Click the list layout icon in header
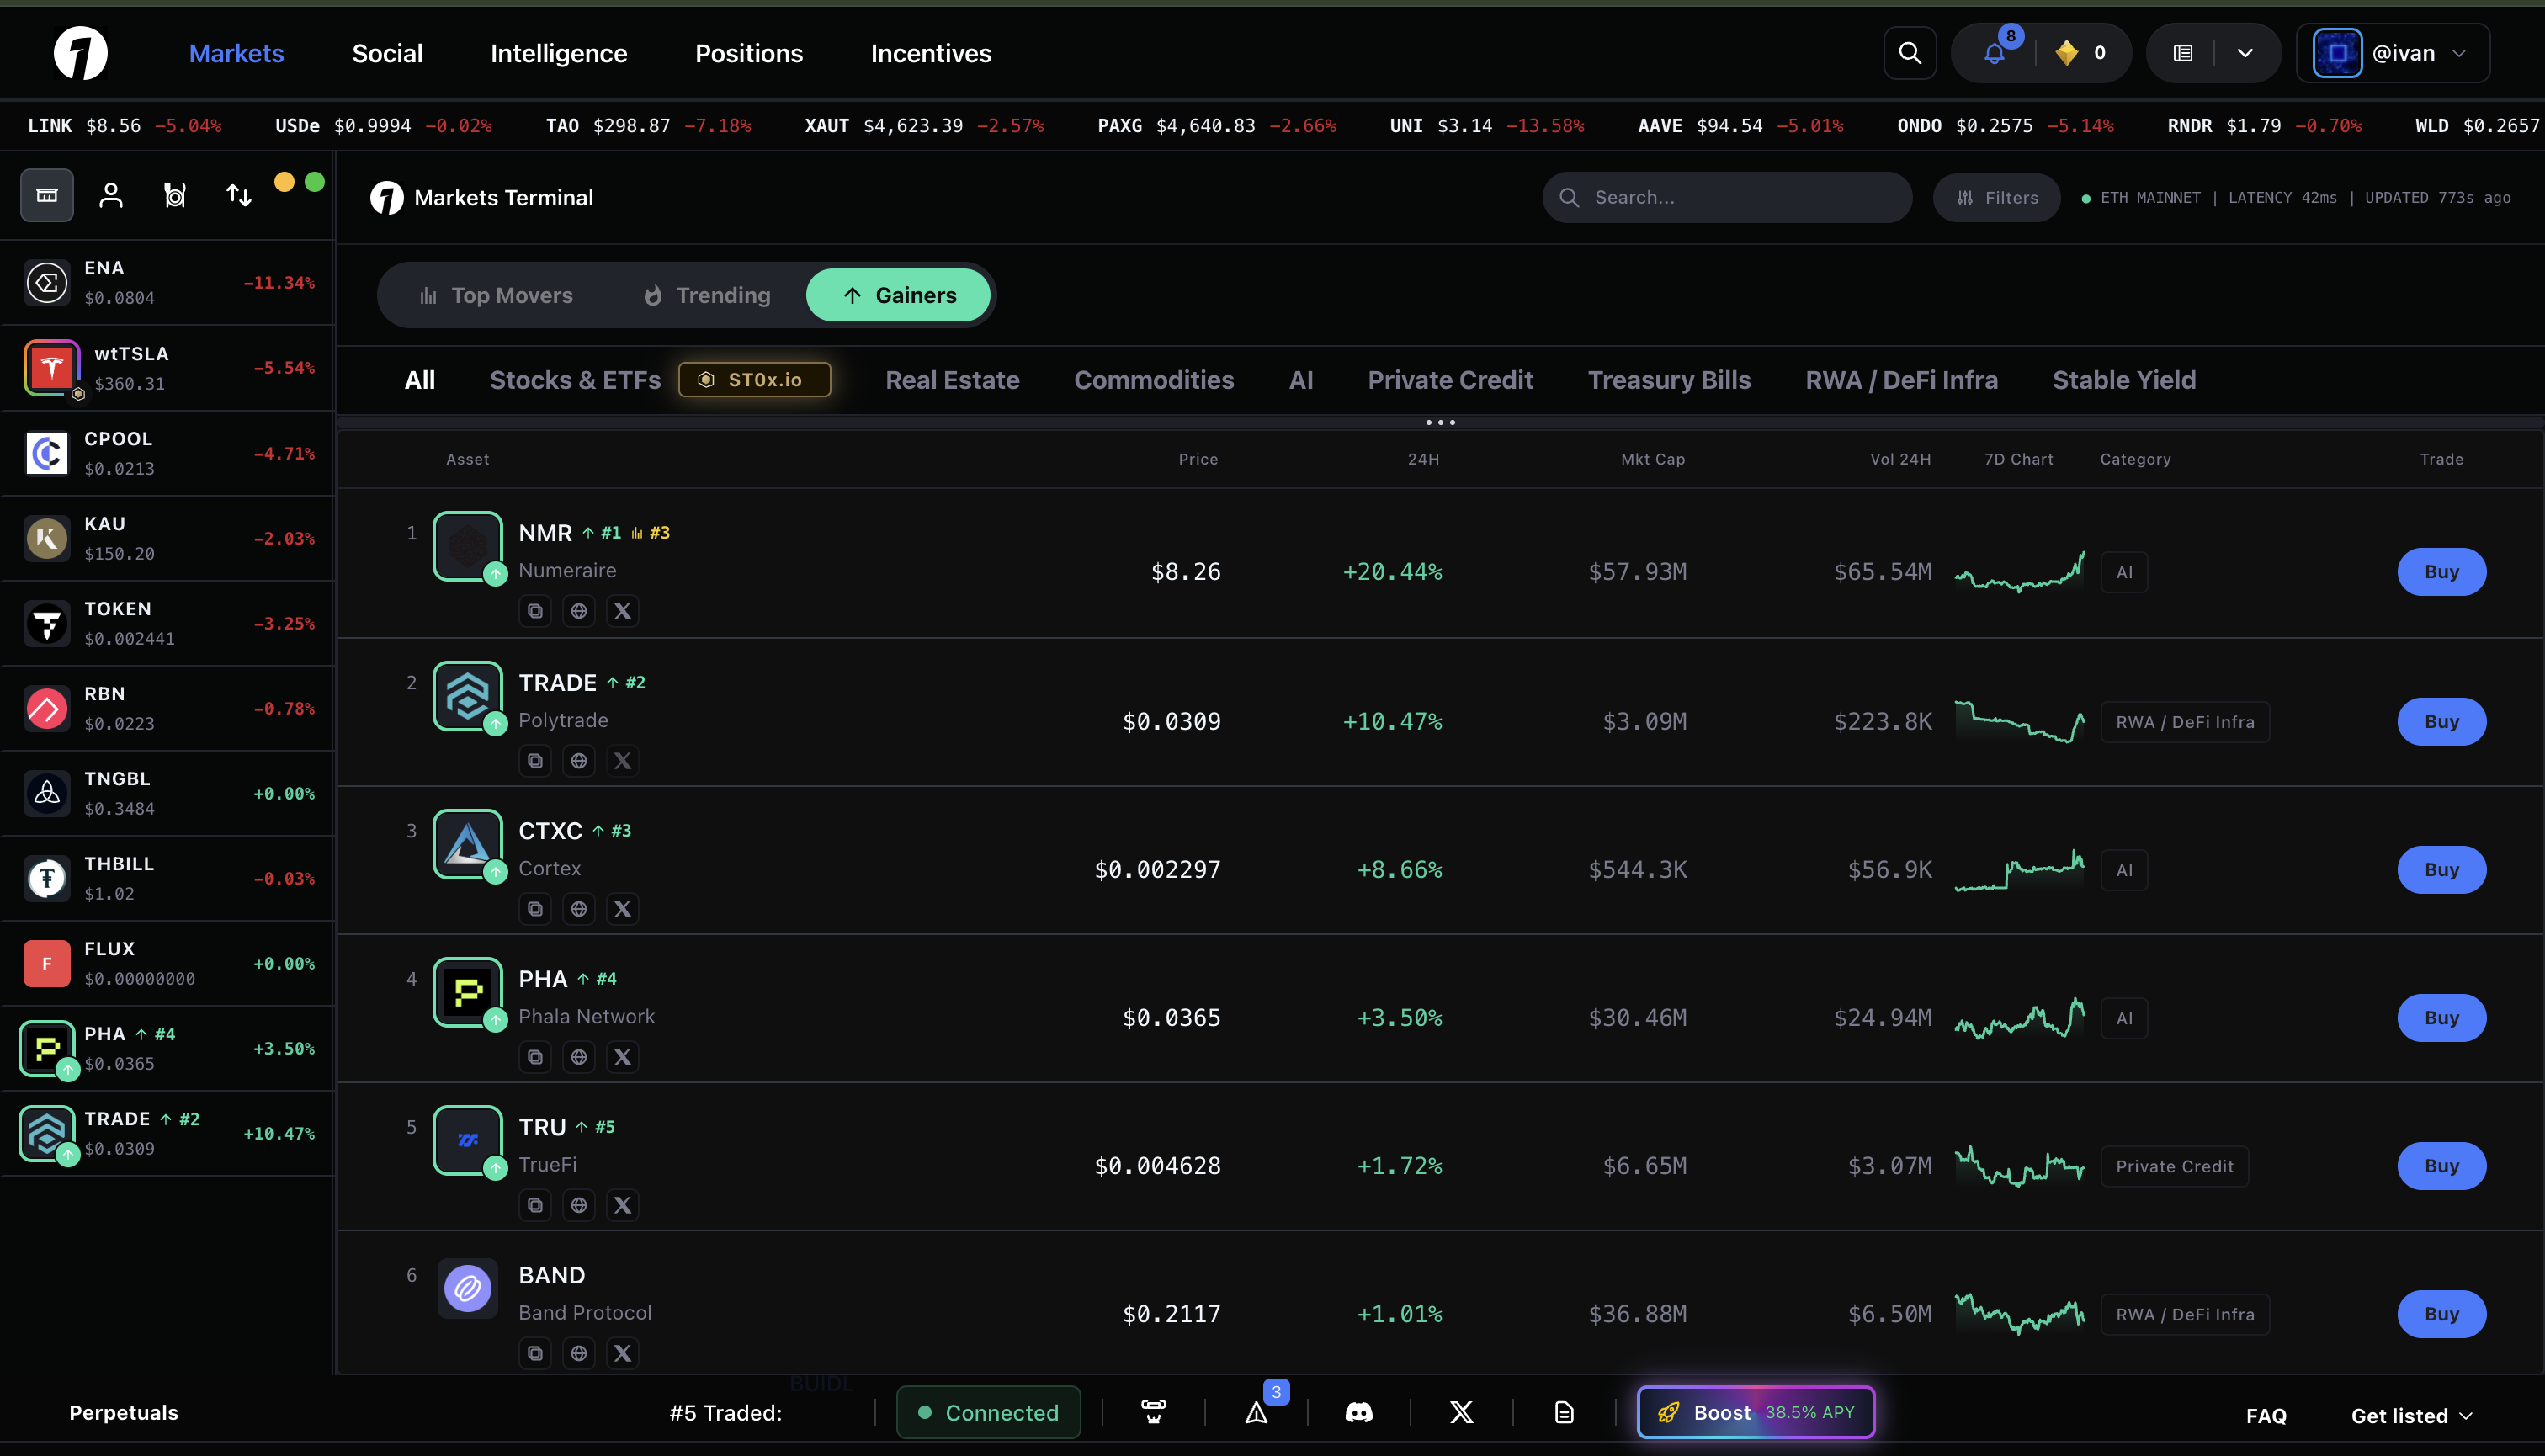The height and width of the screenshot is (1456, 2545). (x=2183, y=53)
